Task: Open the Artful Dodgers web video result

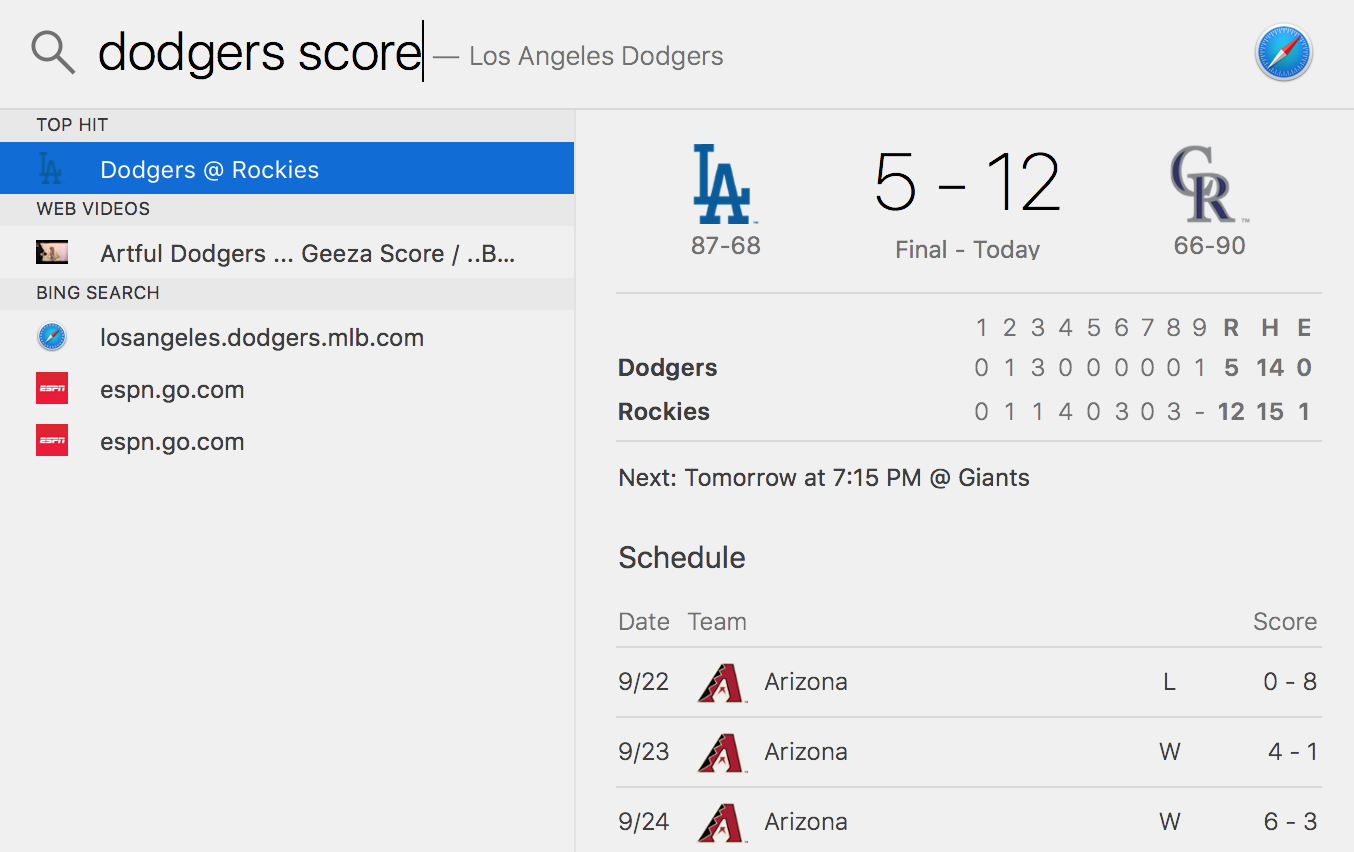Action: tap(287, 253)
